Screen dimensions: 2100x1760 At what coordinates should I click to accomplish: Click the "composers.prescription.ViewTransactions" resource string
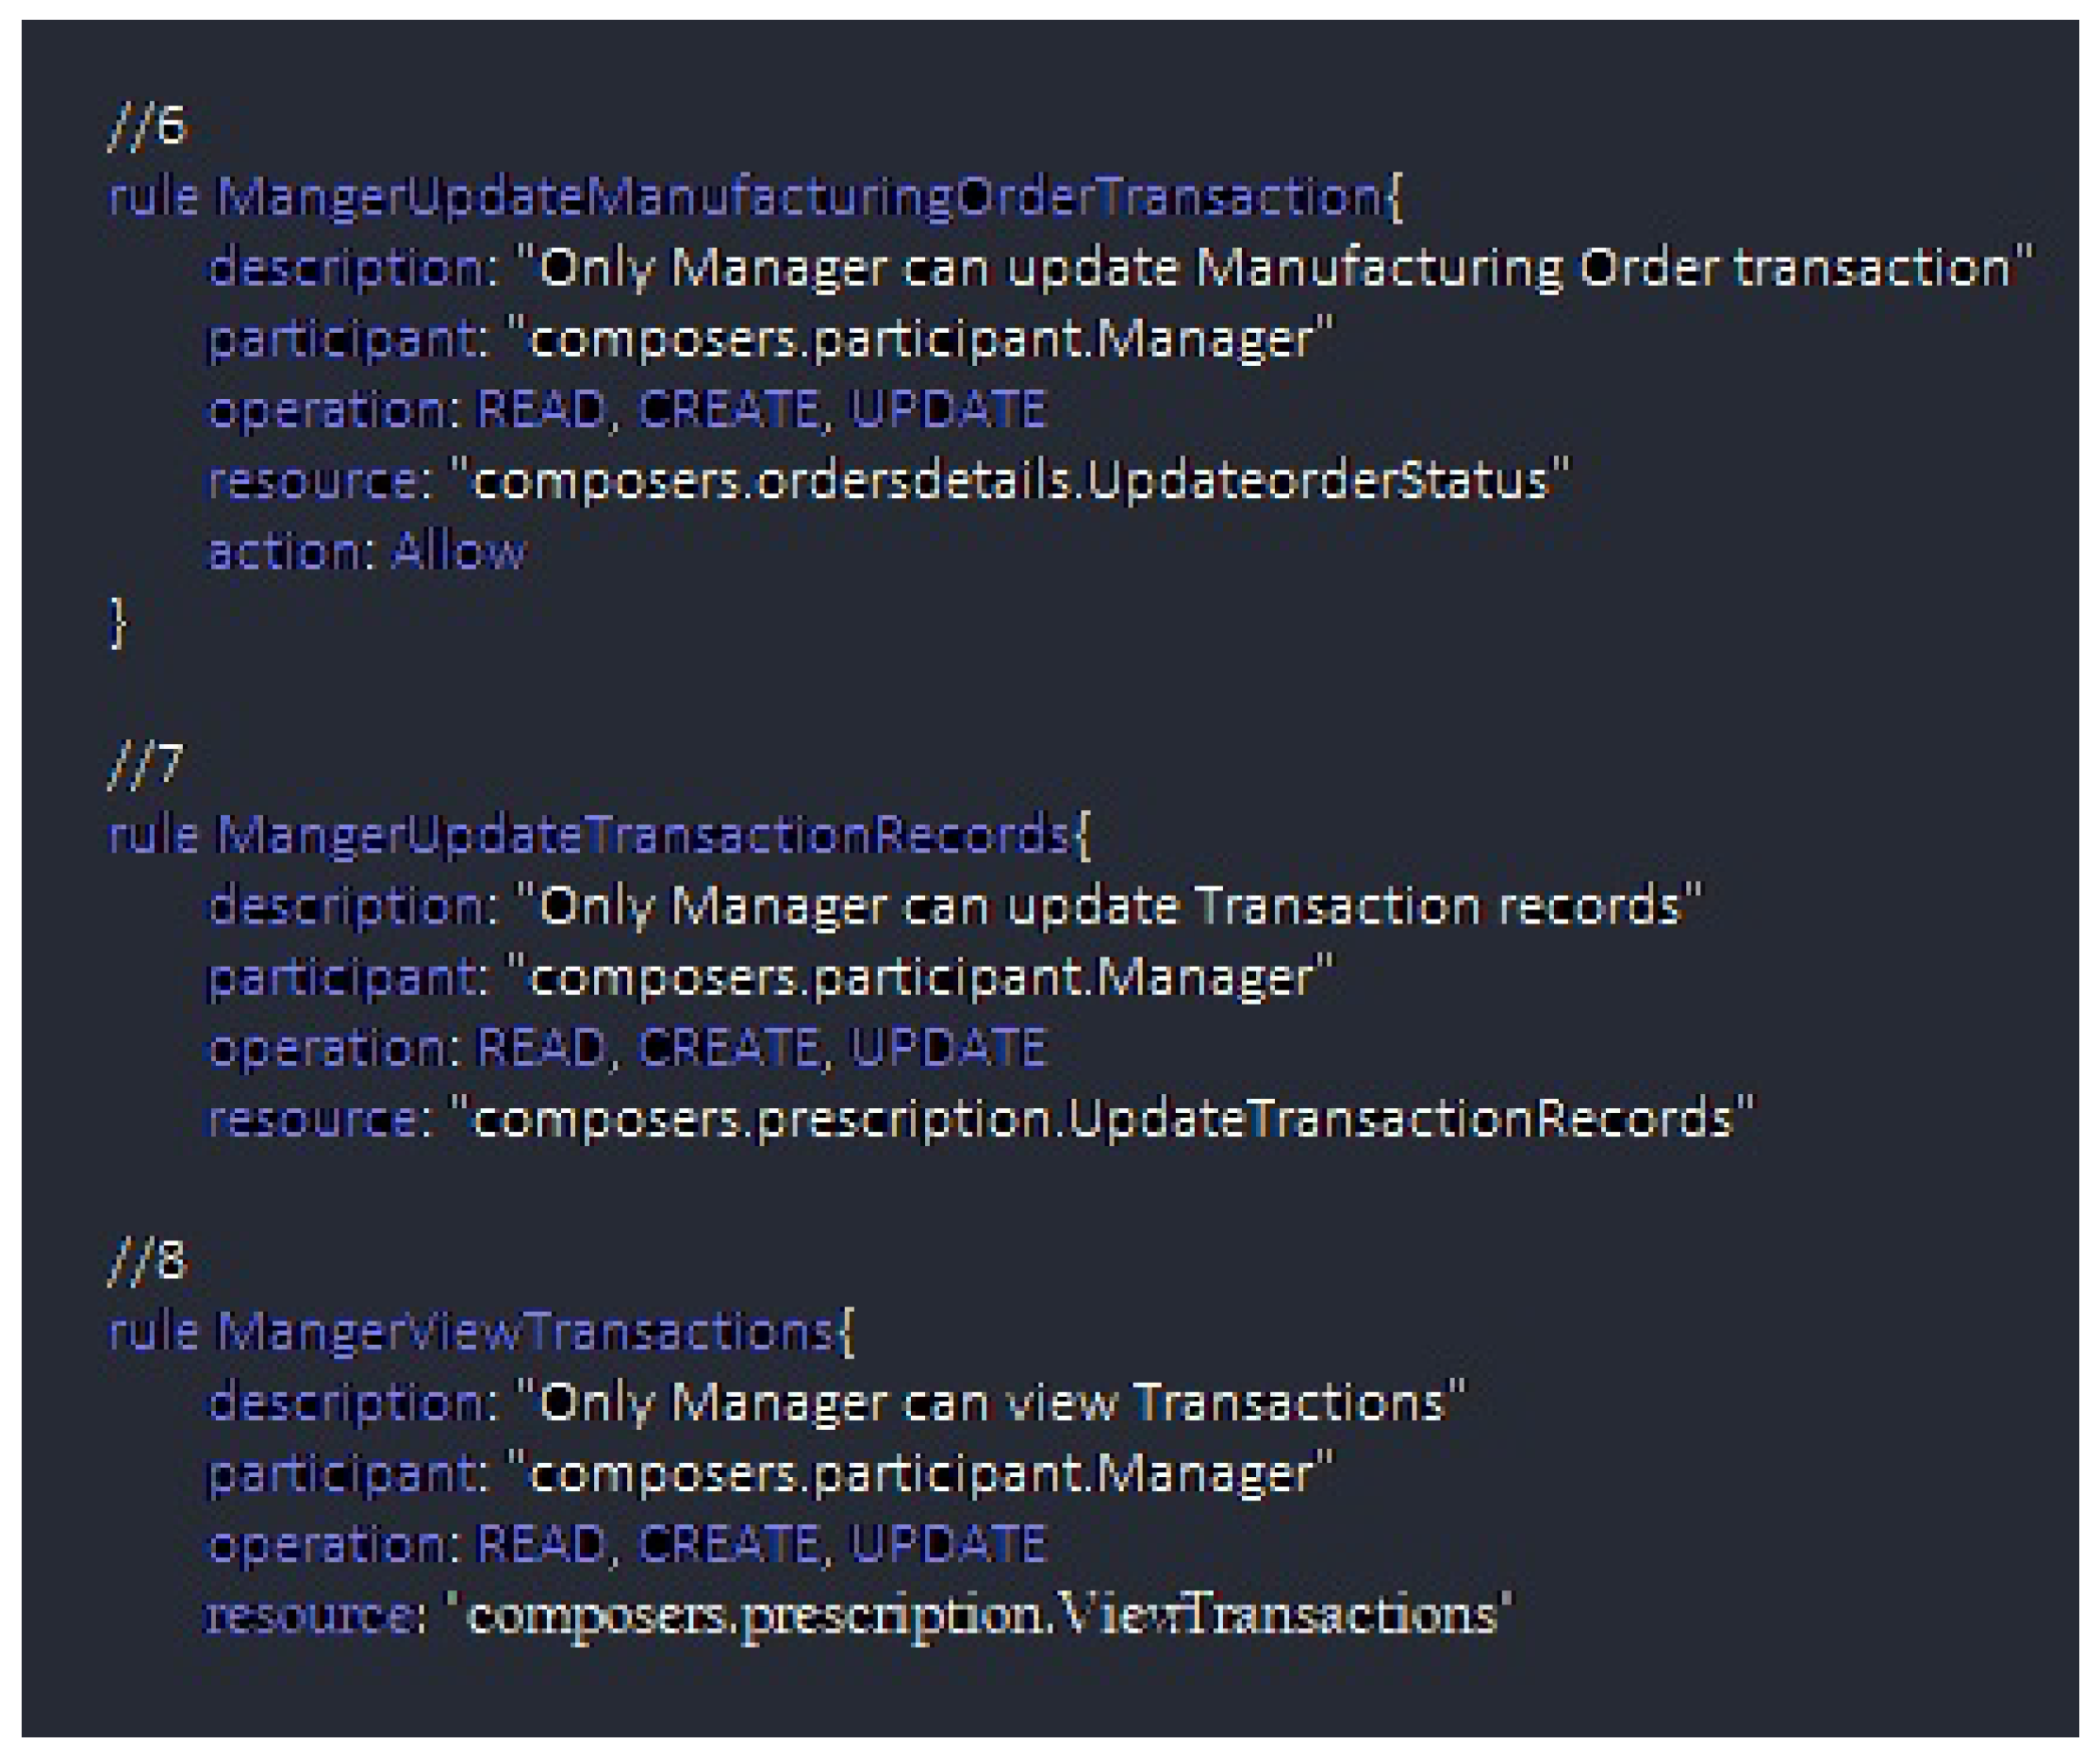coord(980,1615)
